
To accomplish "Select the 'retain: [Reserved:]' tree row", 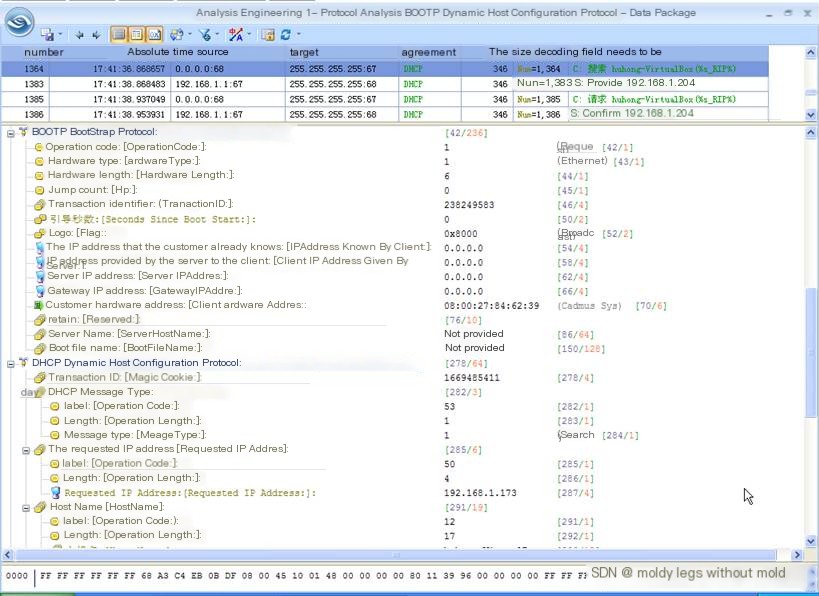I will tap(93, 319).
